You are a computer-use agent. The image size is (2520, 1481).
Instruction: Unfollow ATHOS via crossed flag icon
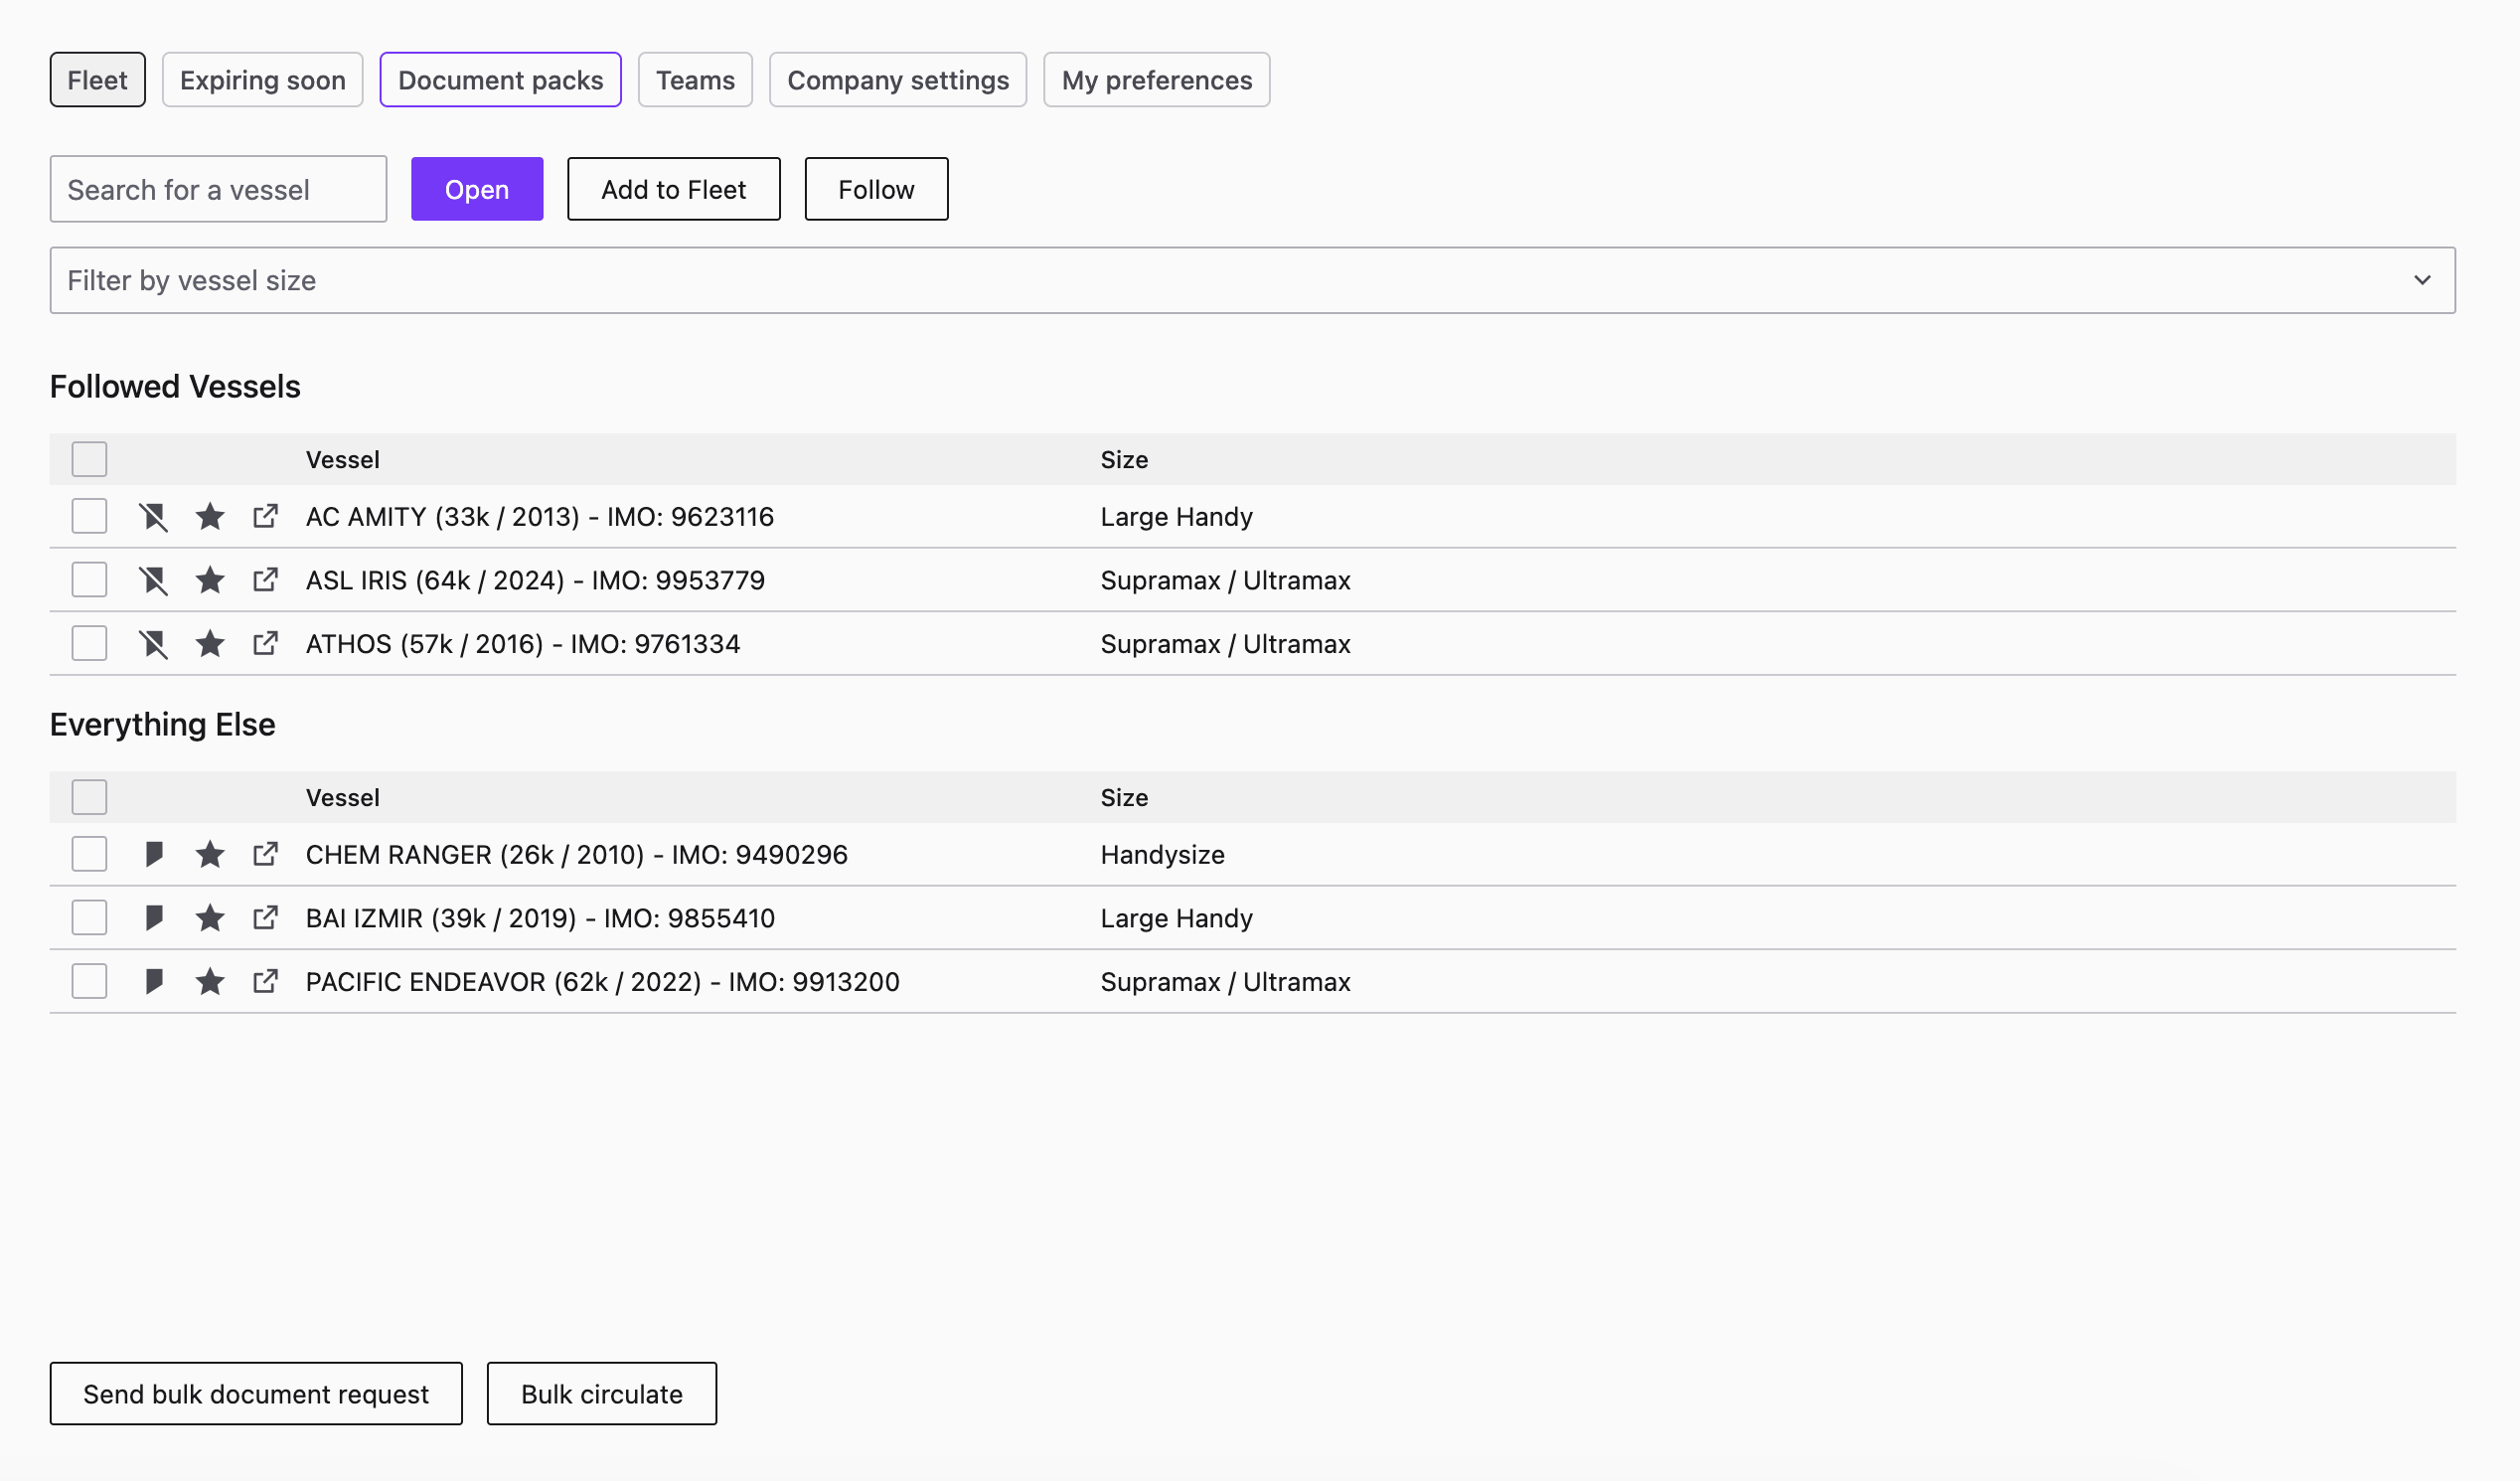click(153, 644)
